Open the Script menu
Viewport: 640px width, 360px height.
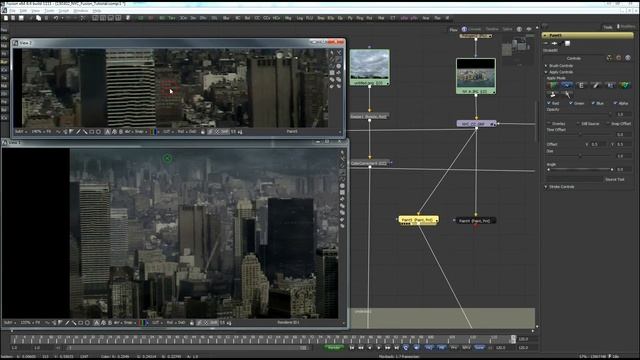click(64, 11)
